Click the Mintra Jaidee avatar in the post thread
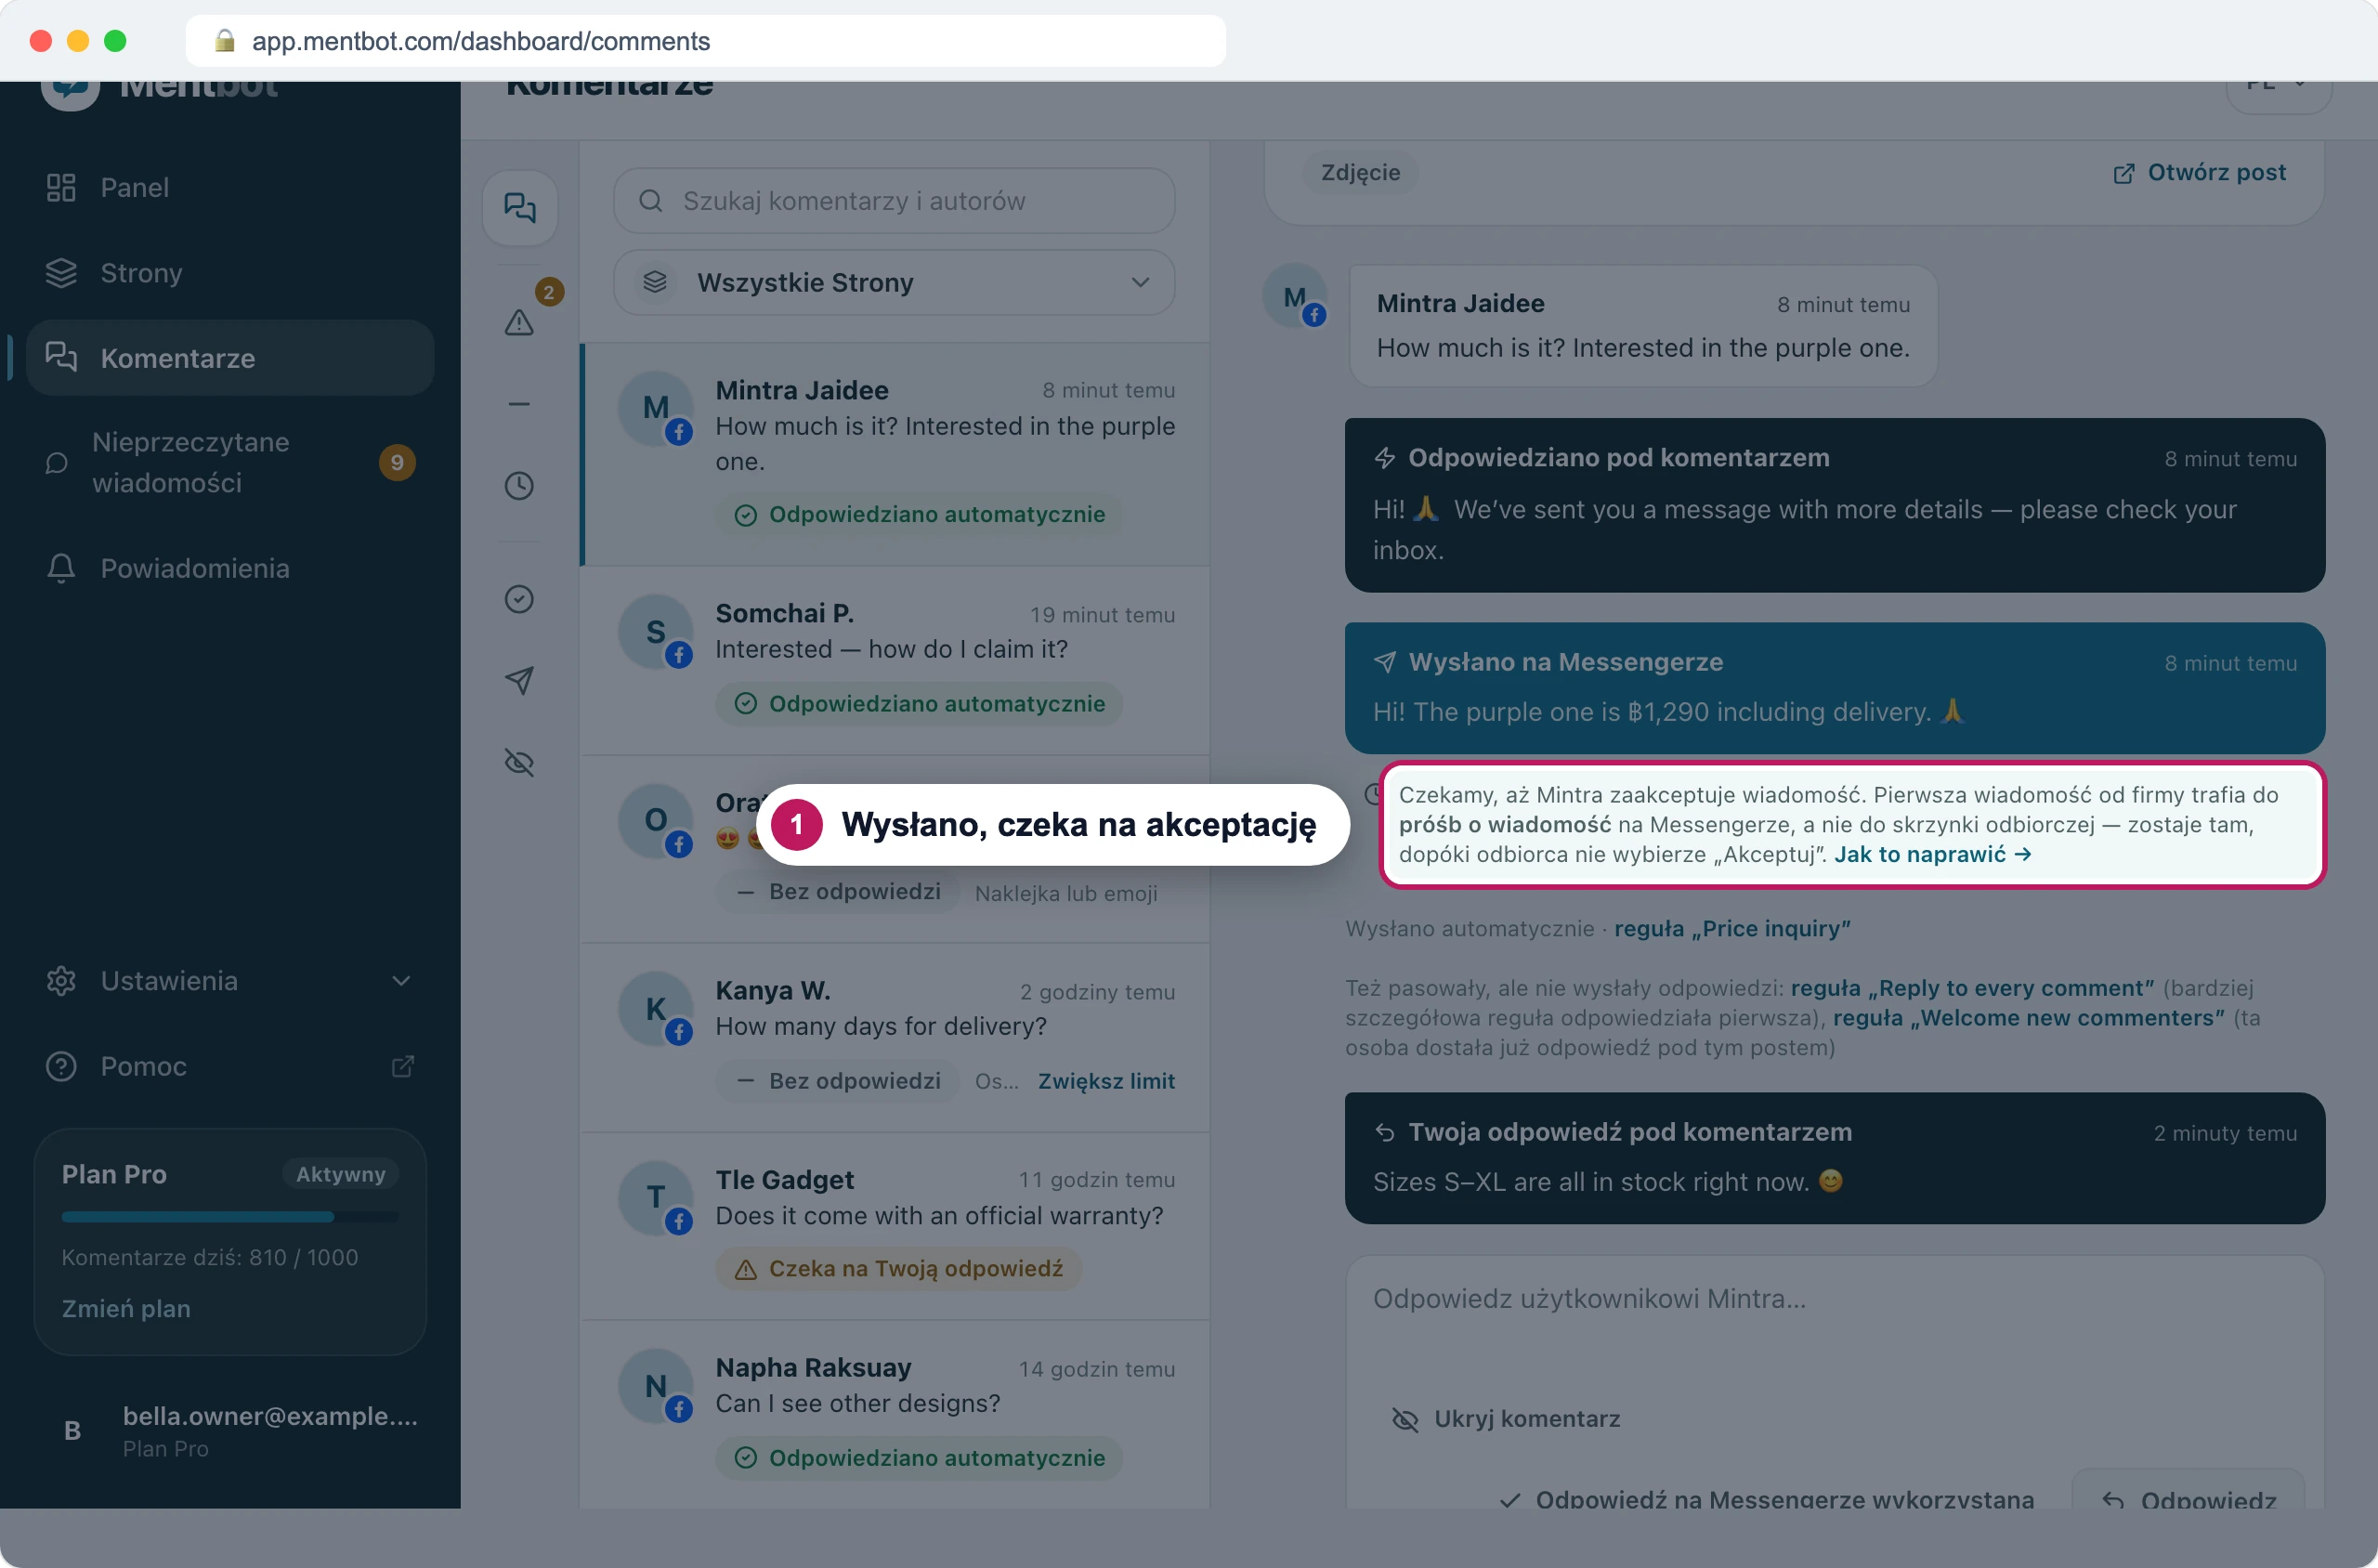 click(x=1295, y=297)
